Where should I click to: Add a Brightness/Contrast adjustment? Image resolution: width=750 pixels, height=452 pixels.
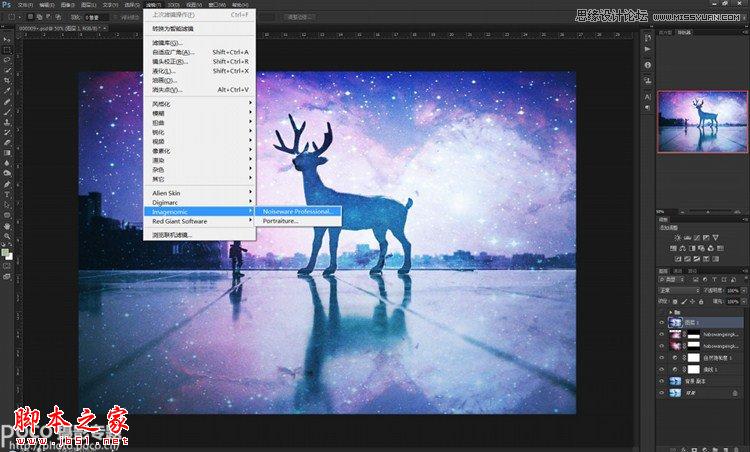click(x=677, y=238)
